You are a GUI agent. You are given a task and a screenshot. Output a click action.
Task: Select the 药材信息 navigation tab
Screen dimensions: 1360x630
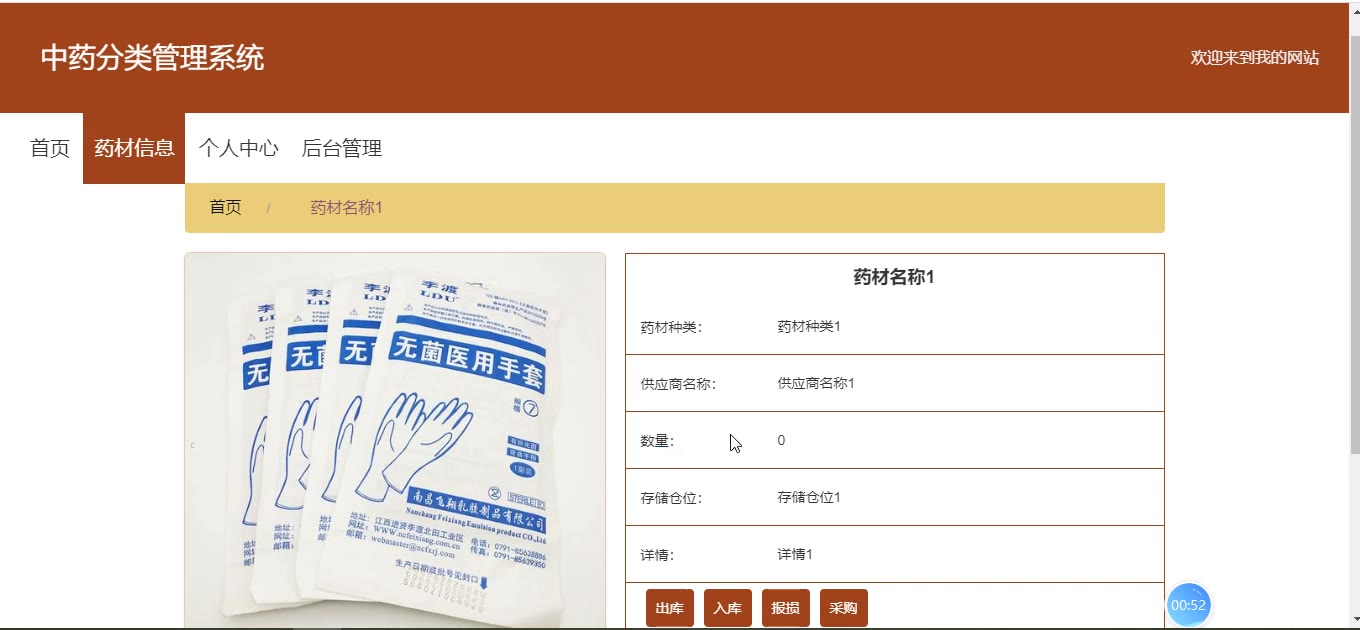pos(134,148)
